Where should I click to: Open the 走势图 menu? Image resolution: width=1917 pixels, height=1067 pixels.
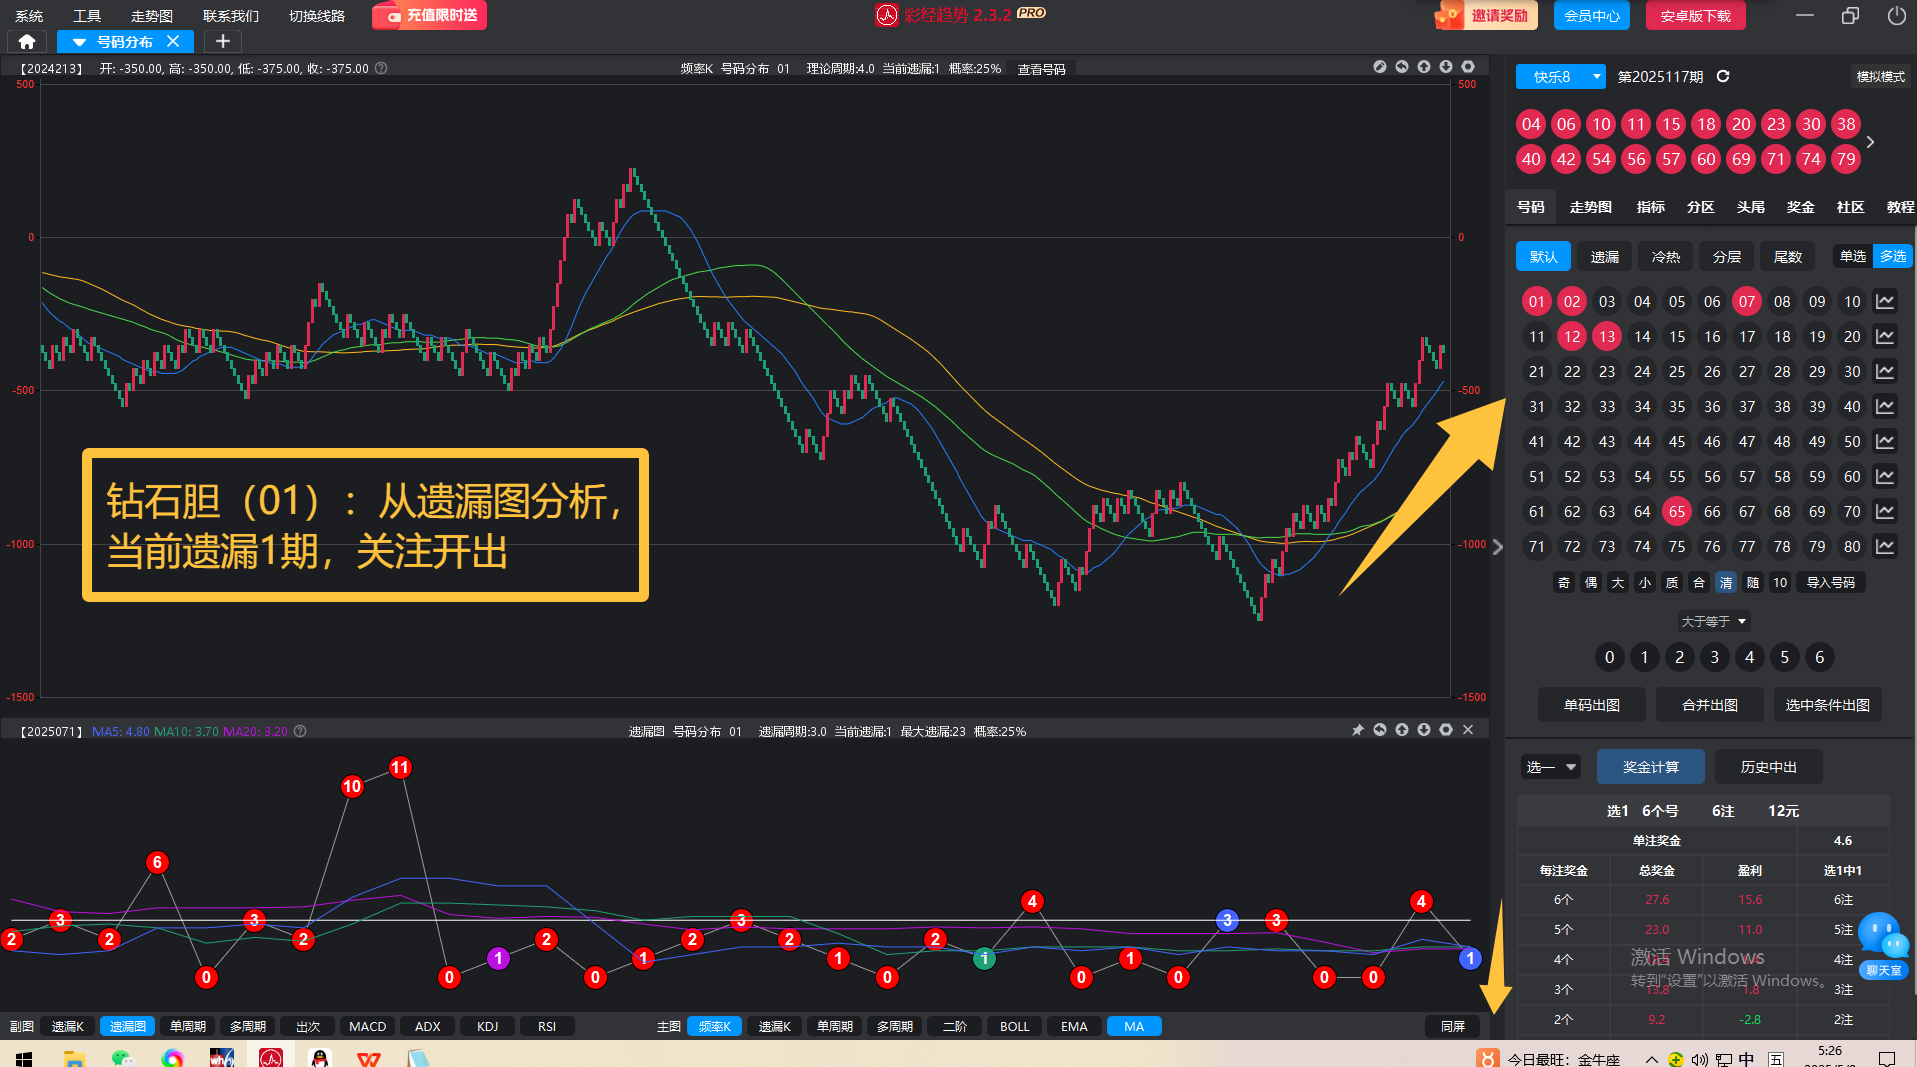152,16
